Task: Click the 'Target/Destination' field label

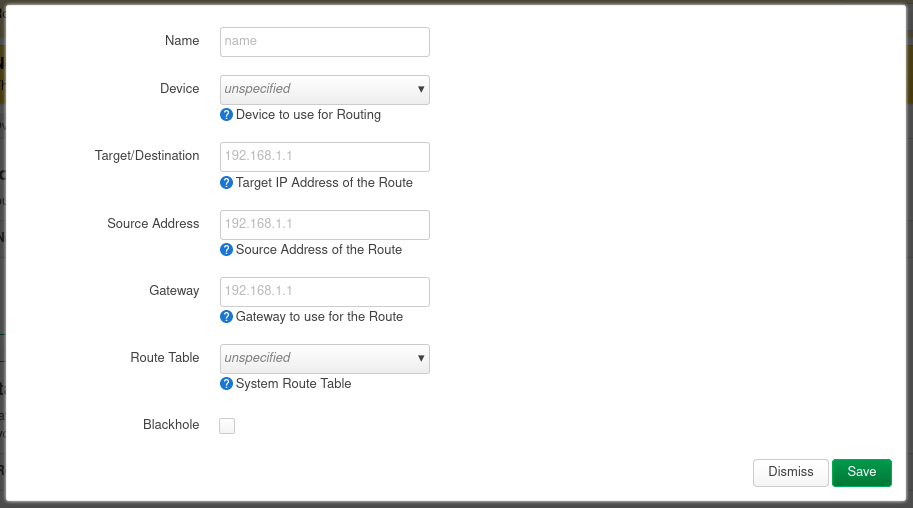Action: pyautogui.click(x=147, y=156)
